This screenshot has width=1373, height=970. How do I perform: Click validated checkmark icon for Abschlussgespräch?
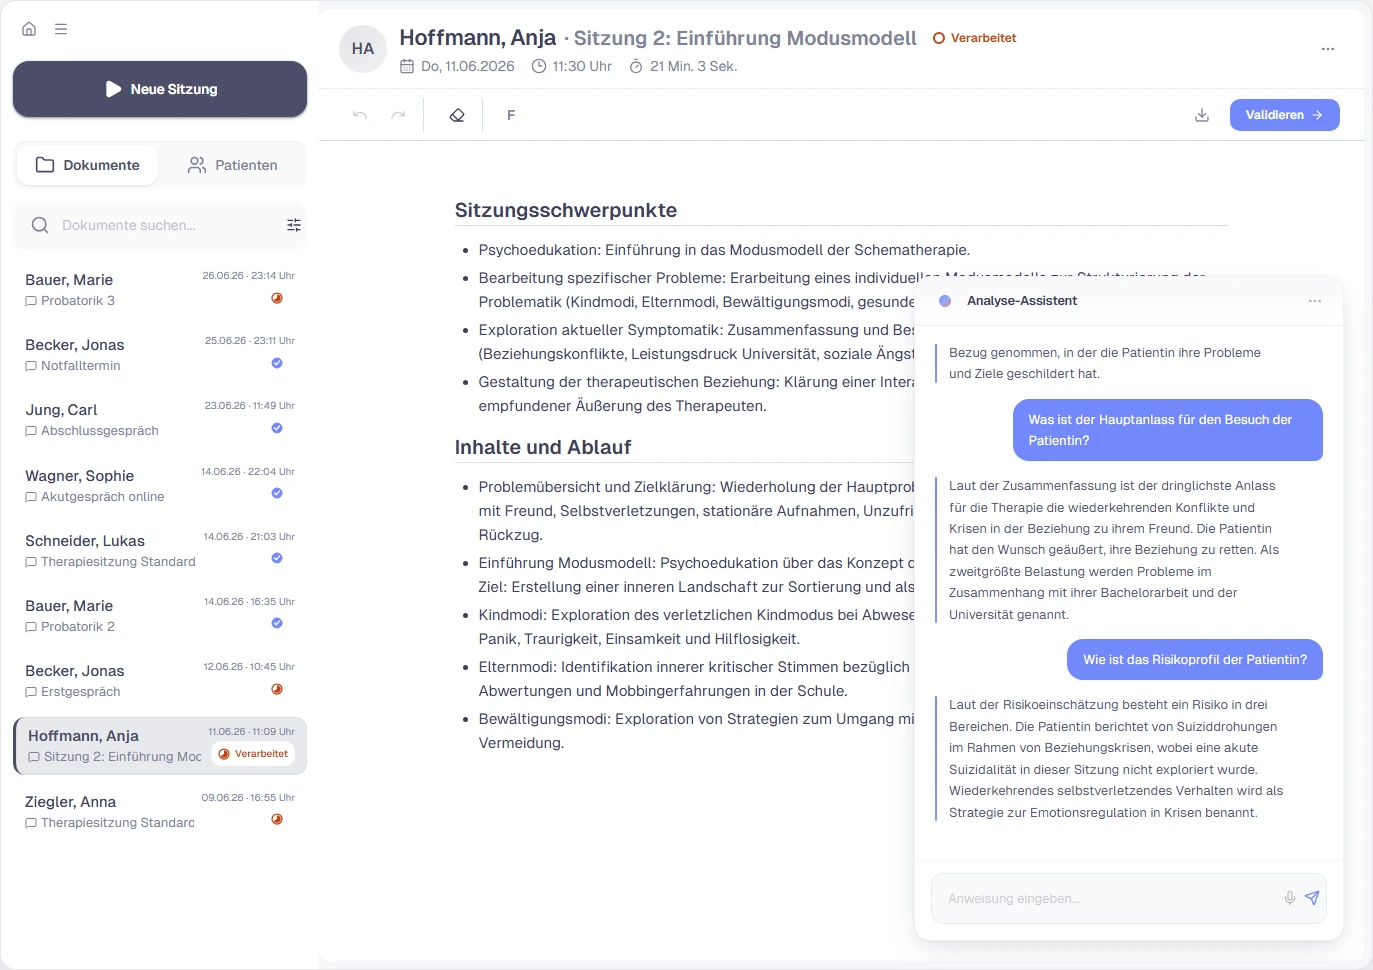click(277, 428)
